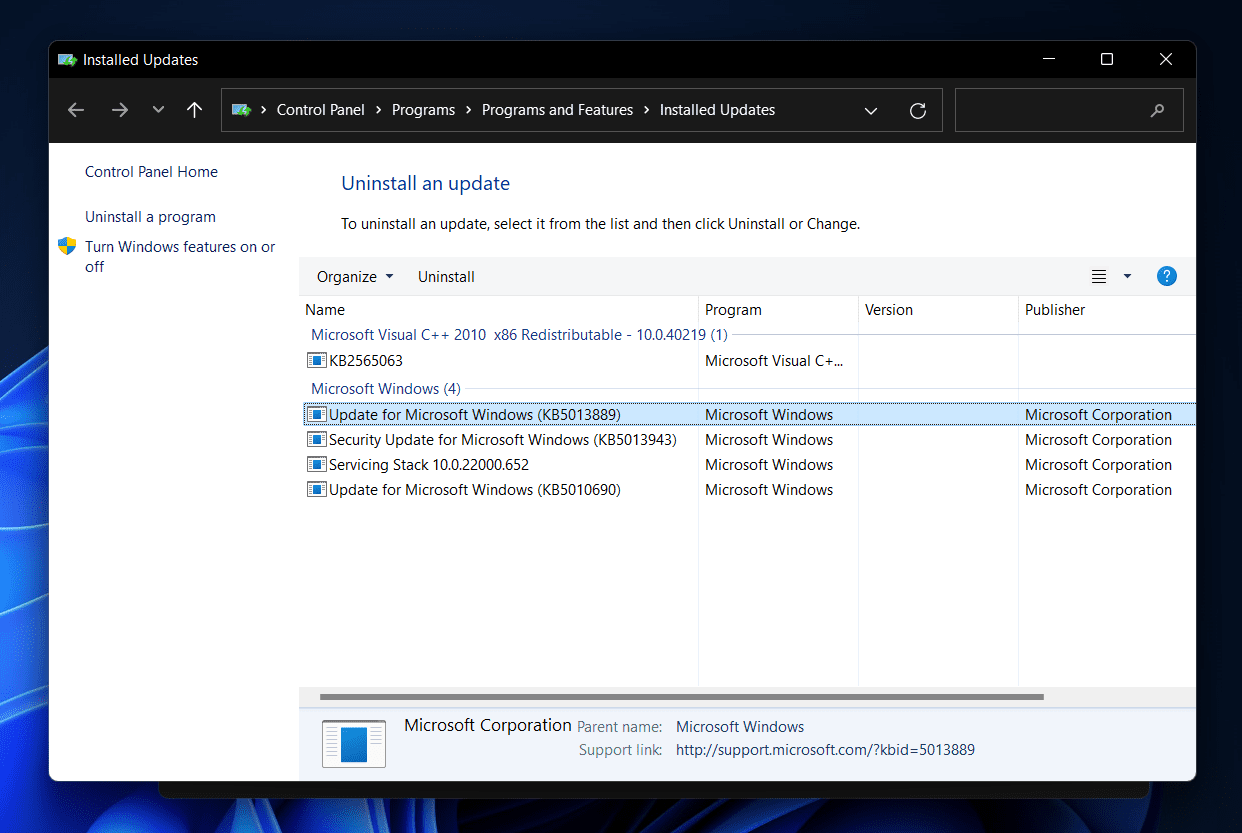
Task: Open the address bar history dropdown chevron
Action: coord(870,110)
